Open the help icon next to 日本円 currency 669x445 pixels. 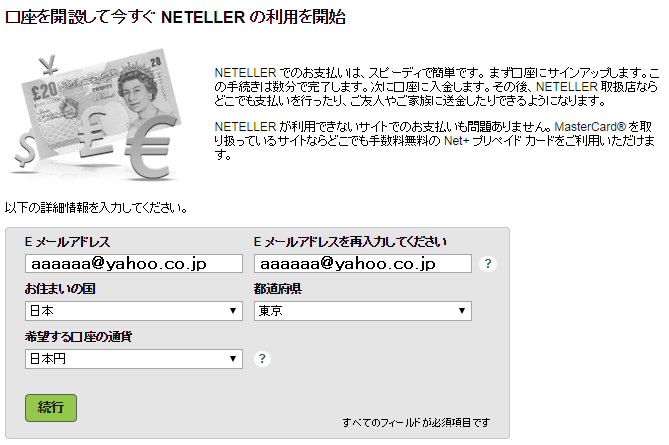click(262, 359)
